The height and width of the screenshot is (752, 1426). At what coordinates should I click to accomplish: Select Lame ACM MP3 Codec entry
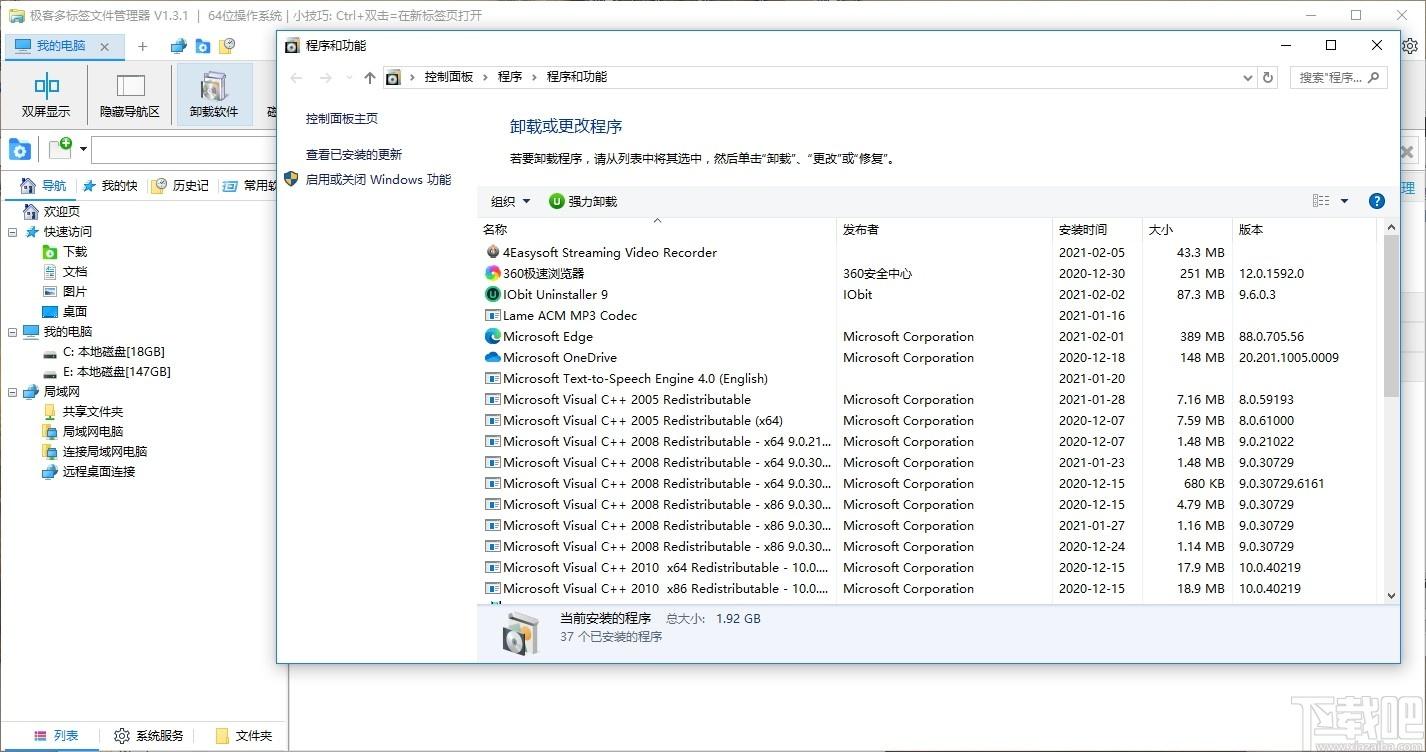coord(930,316)
